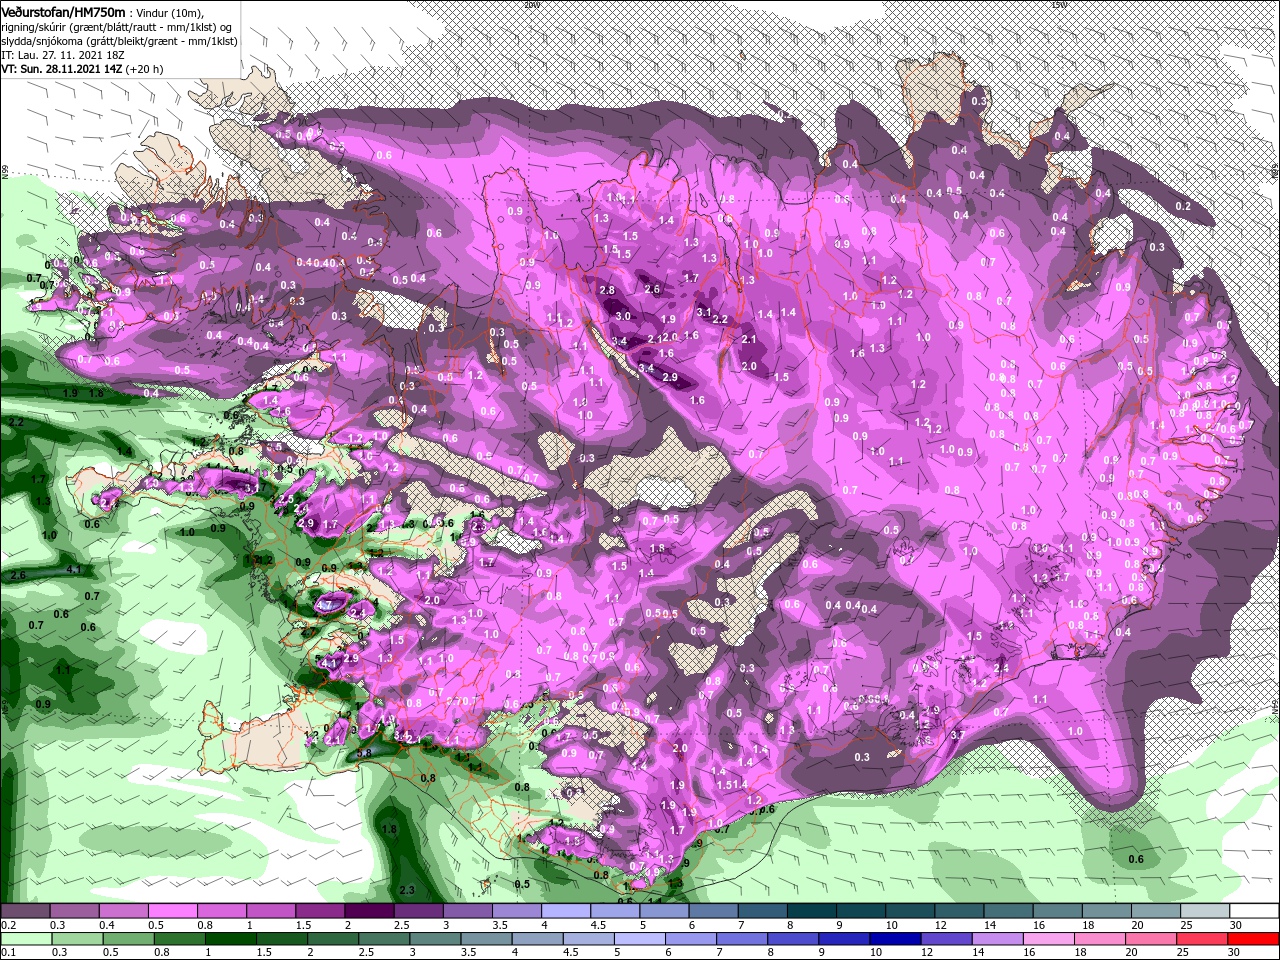Pick the white 30 swatch in snow legend
The width and height of the screenshot is (1280, 960).
pos(1255,911)
